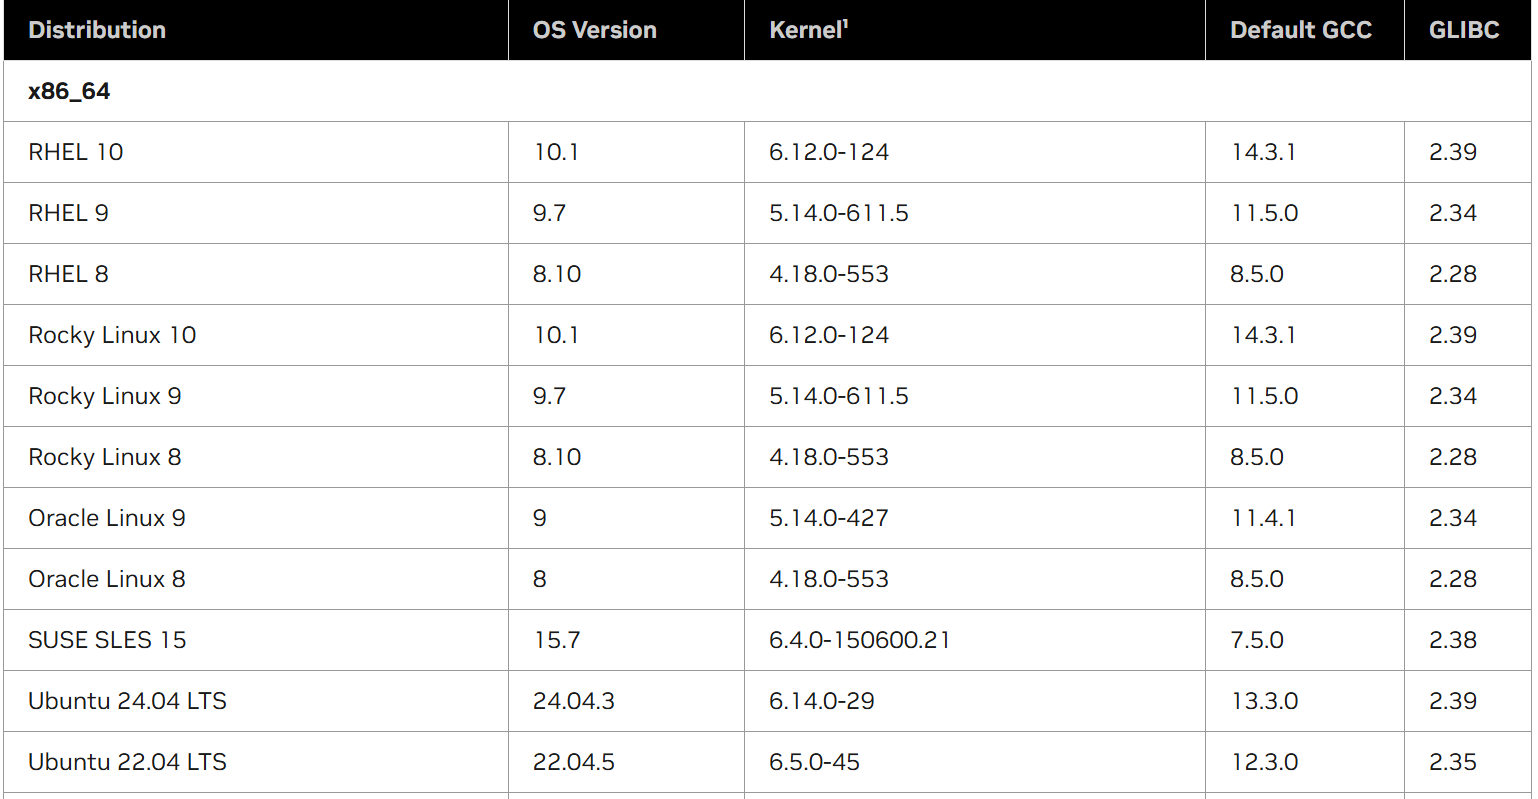Select the RHEL 10 distribution cell
1538x799 pixels.
click(76, 152)
